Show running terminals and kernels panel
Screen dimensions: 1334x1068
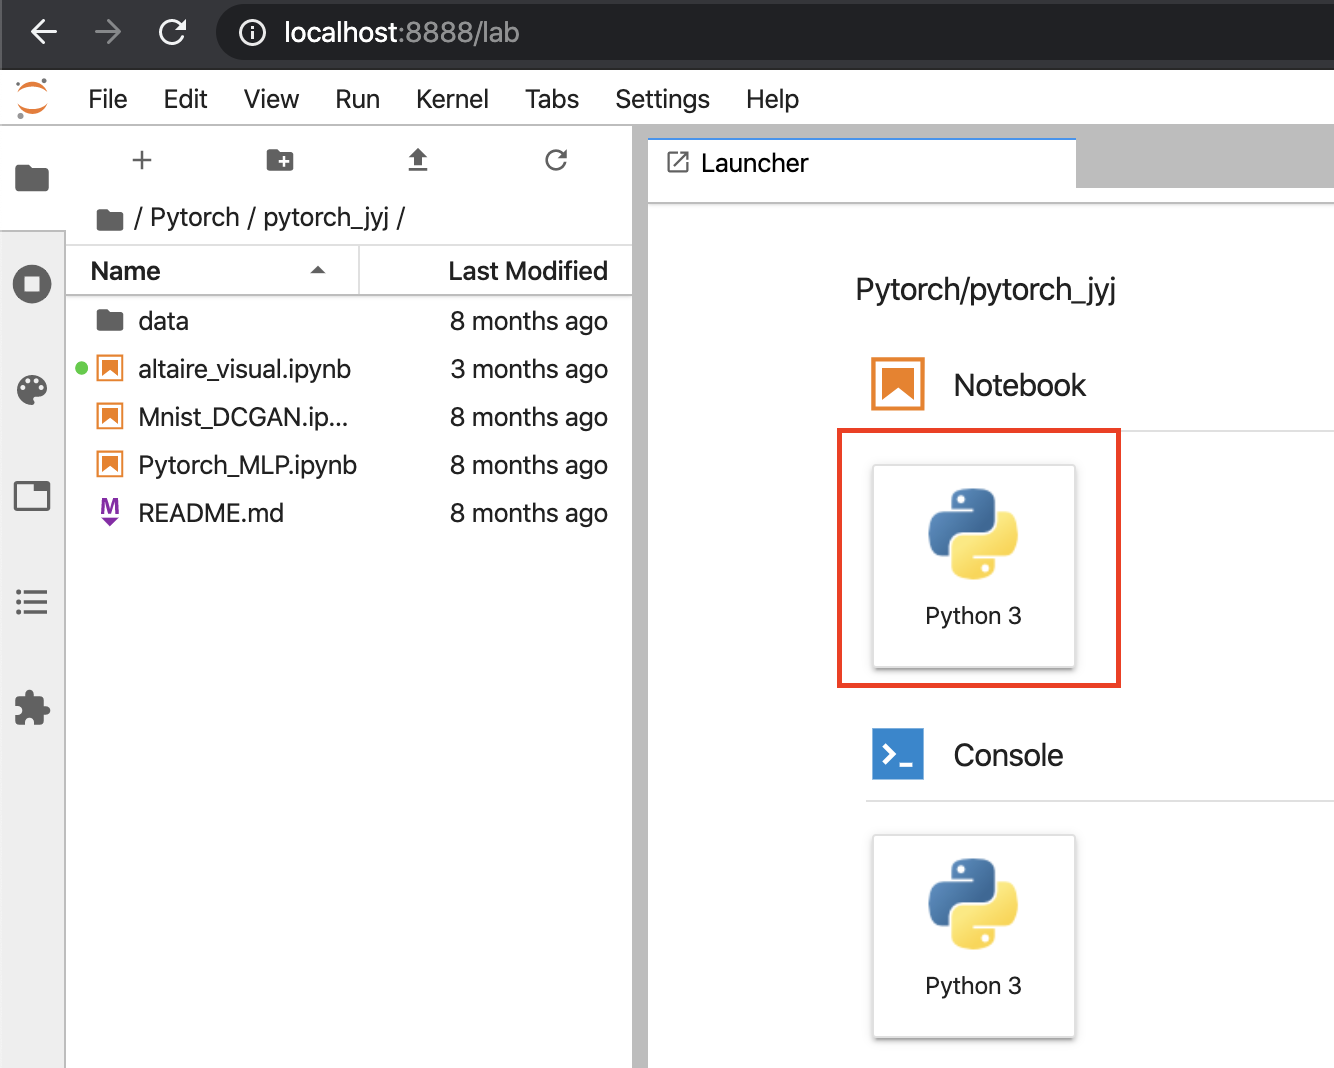click(32, 284)
